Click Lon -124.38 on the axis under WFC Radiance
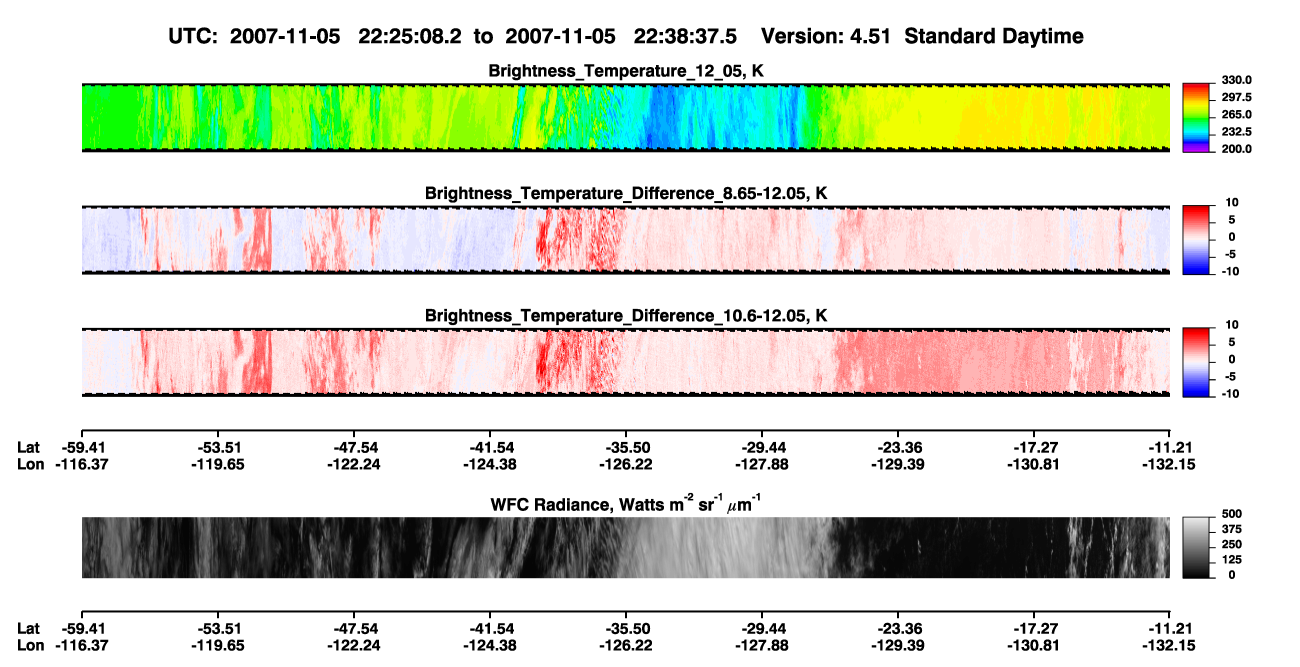 point(489,644)
